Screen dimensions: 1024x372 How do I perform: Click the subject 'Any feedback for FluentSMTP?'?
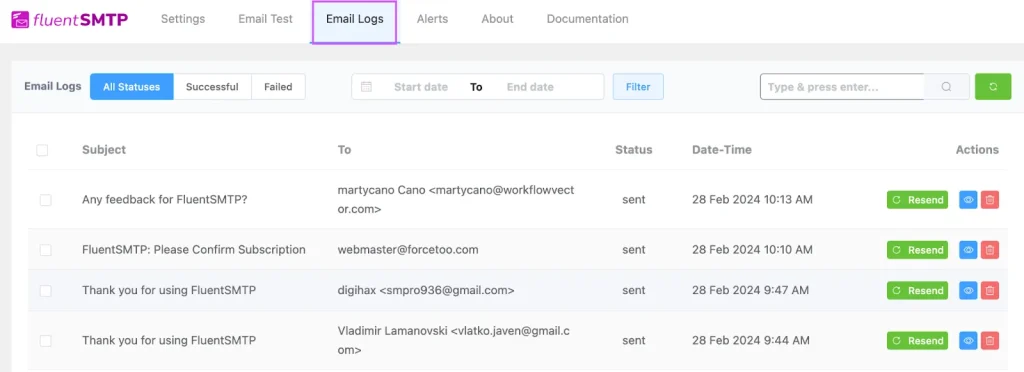click(165, 200)
